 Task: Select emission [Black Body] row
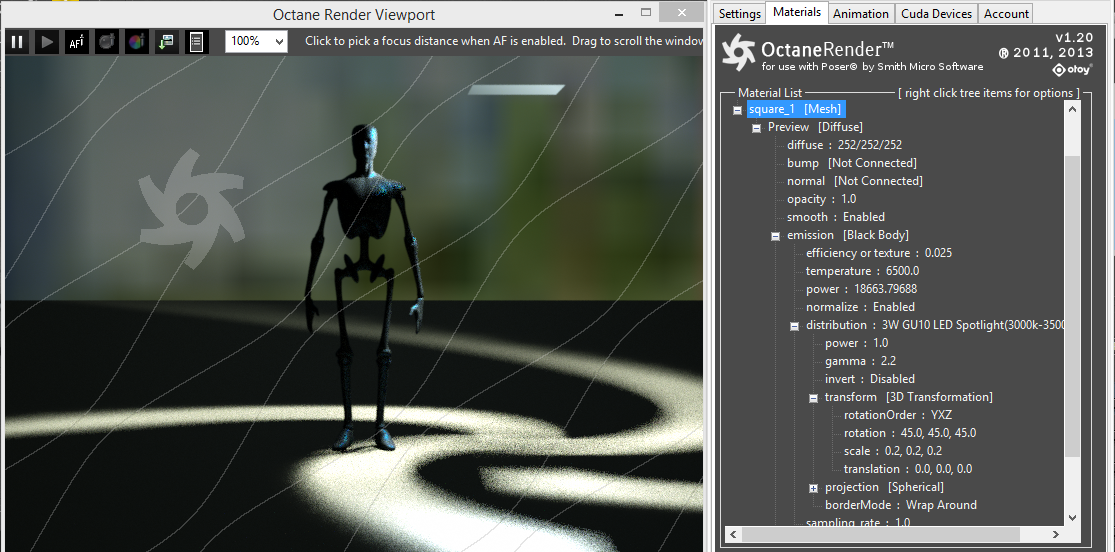[848, 235]
